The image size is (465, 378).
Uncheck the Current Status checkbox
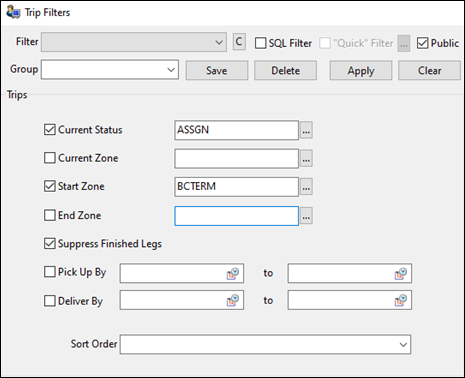click(x=50, y=130)
